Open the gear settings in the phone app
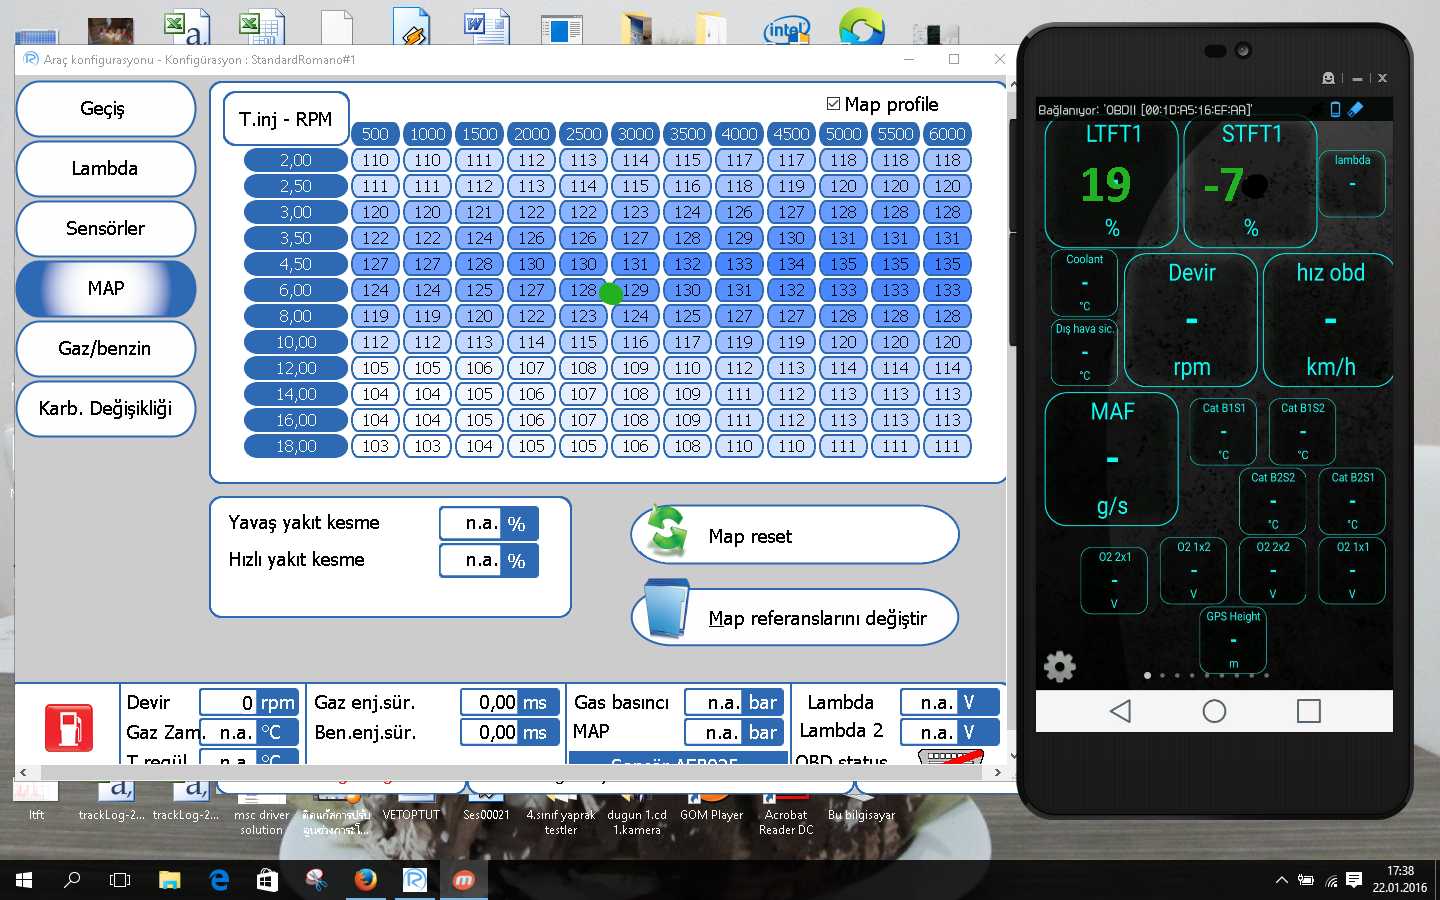The width and height of the screenshot is (1440, 900). point(1060,666)
